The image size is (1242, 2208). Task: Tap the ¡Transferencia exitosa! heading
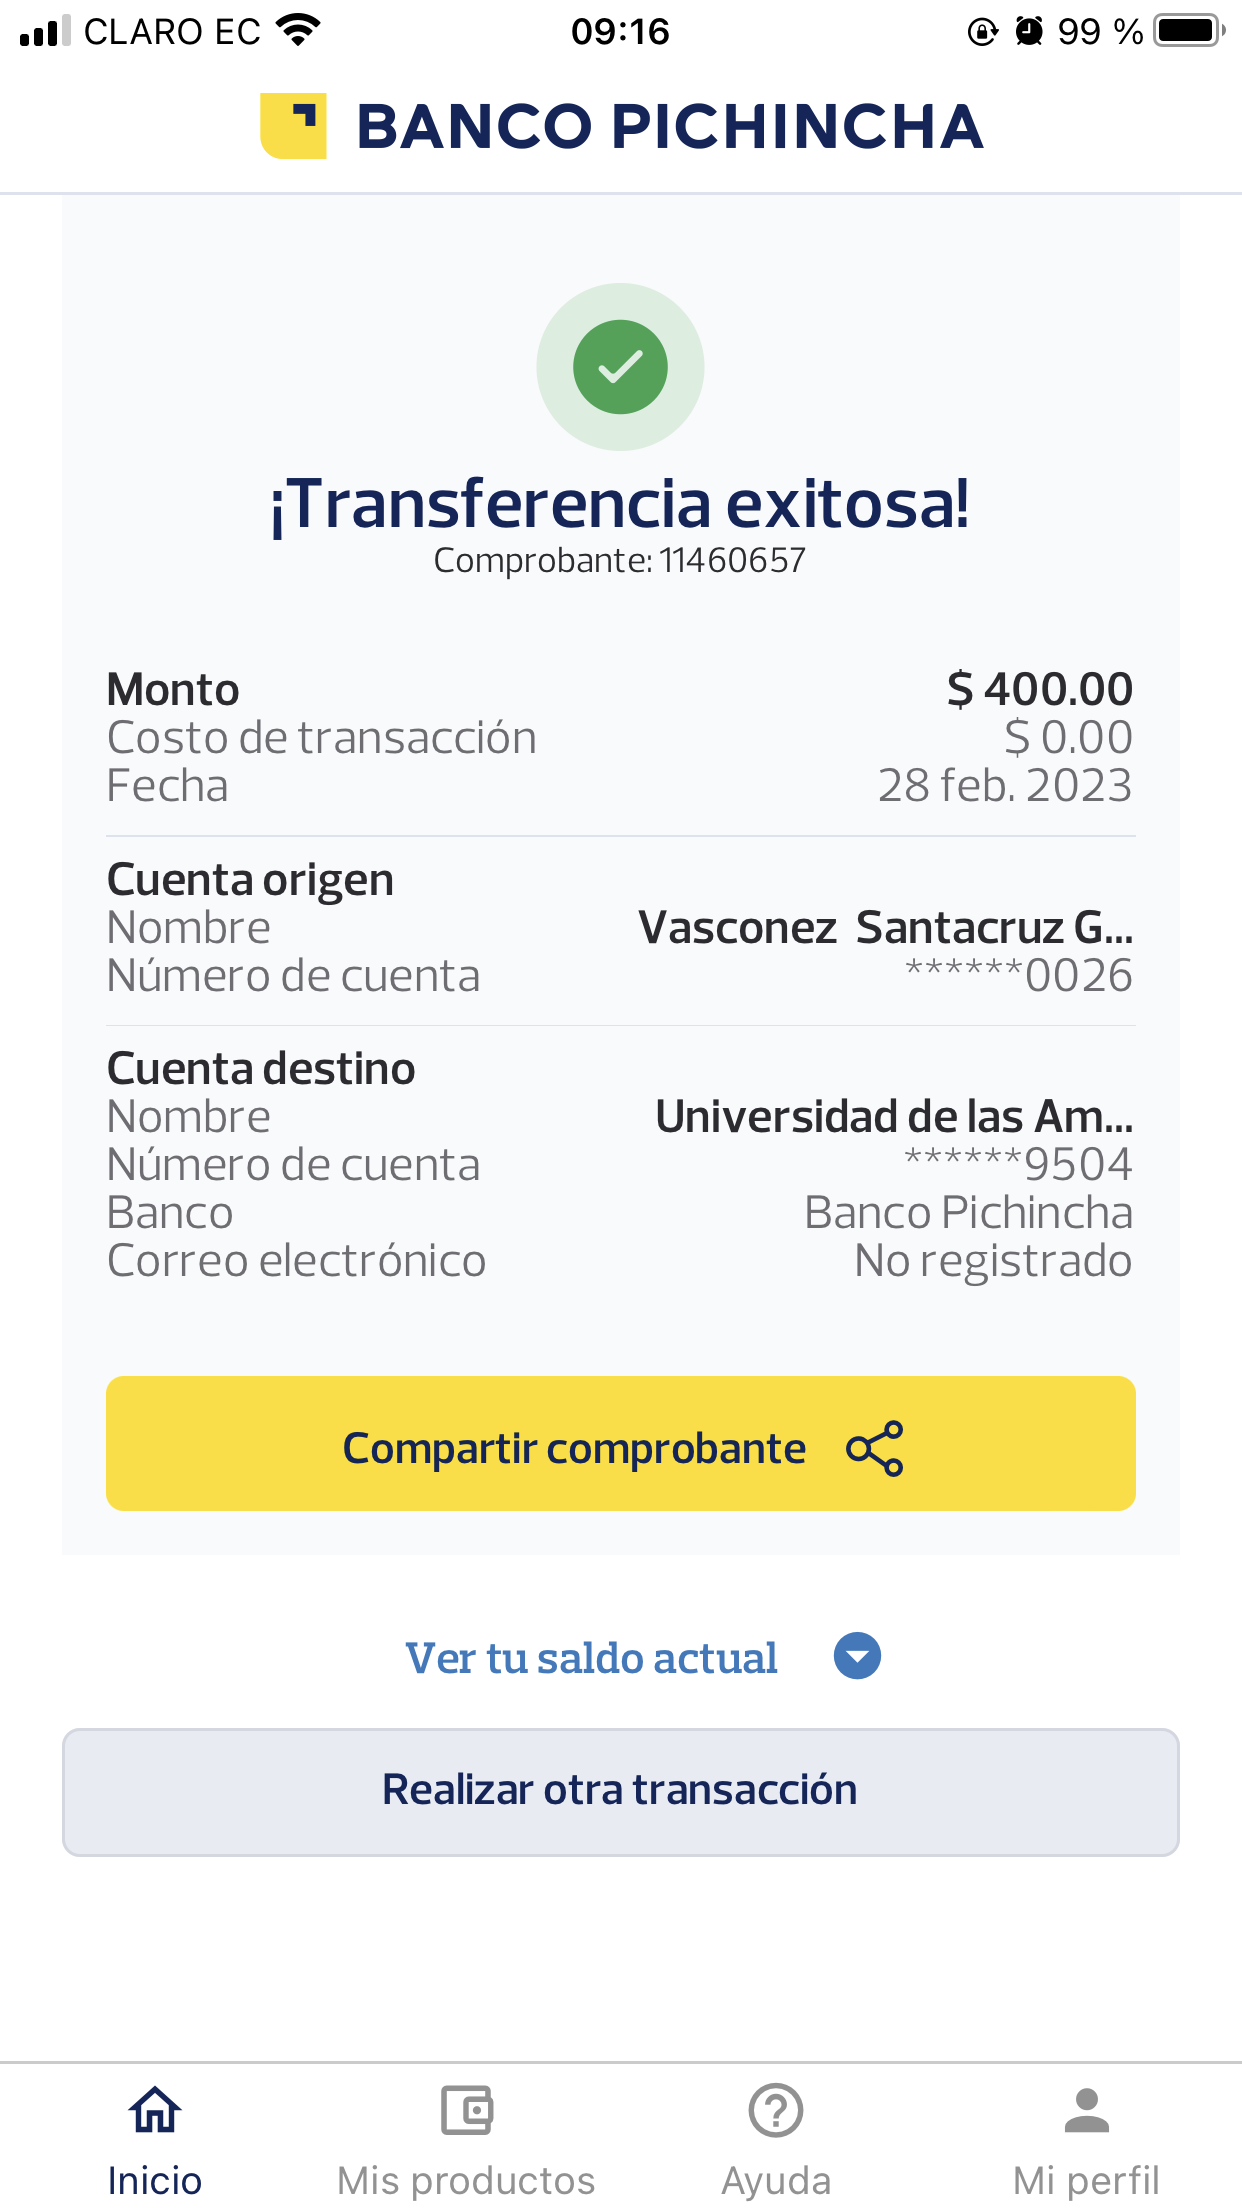pos(620,503)
